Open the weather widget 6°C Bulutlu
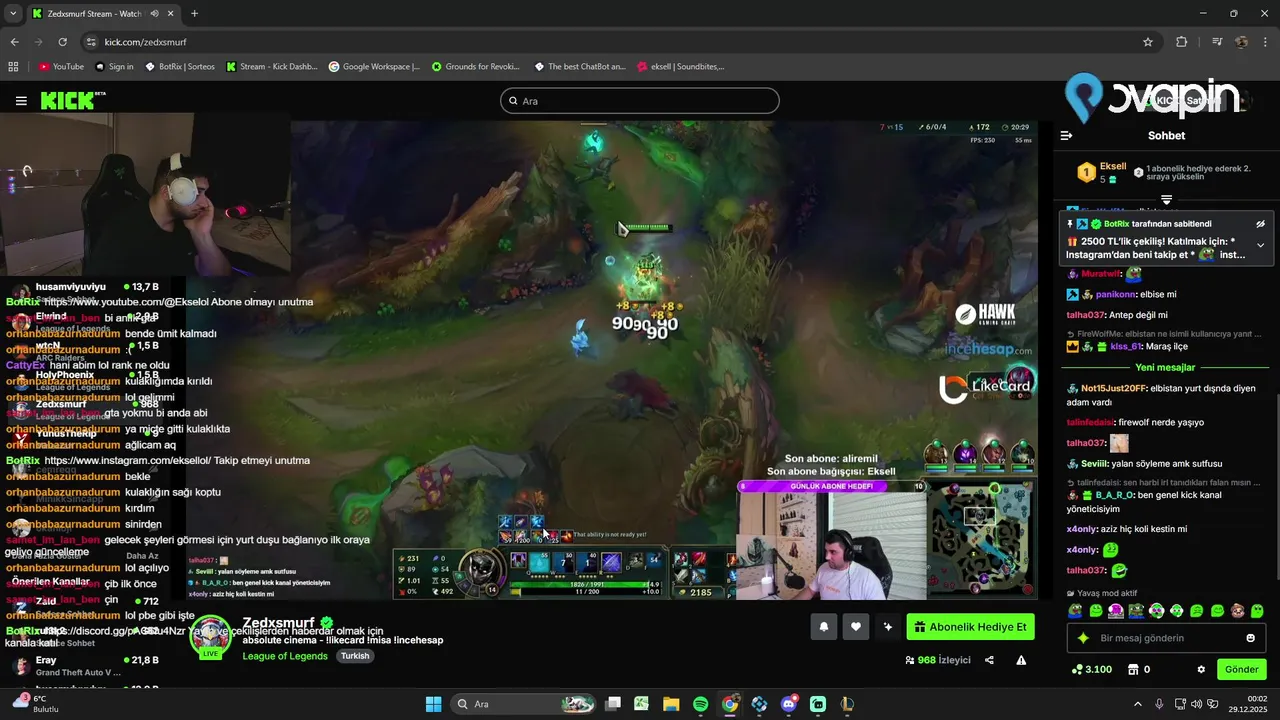Viewport: 1280px width, 720px height. point(38,704)
